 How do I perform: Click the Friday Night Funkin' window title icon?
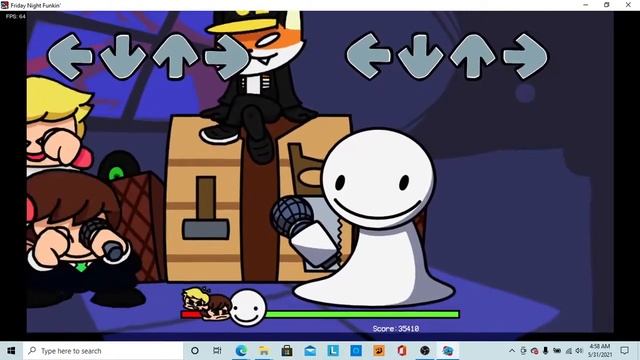(x=4, y=5)
